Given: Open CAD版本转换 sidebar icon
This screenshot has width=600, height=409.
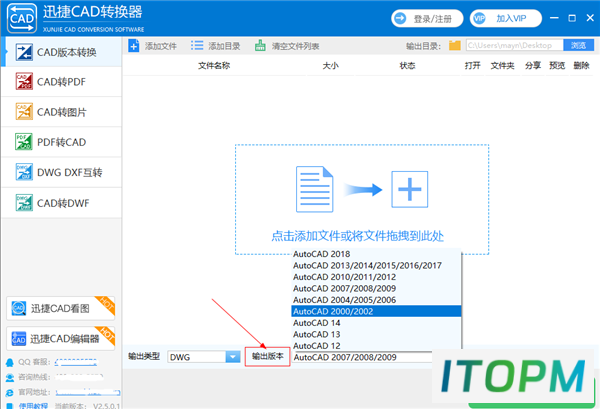Looking at the screenshot, I should [24, 52].
